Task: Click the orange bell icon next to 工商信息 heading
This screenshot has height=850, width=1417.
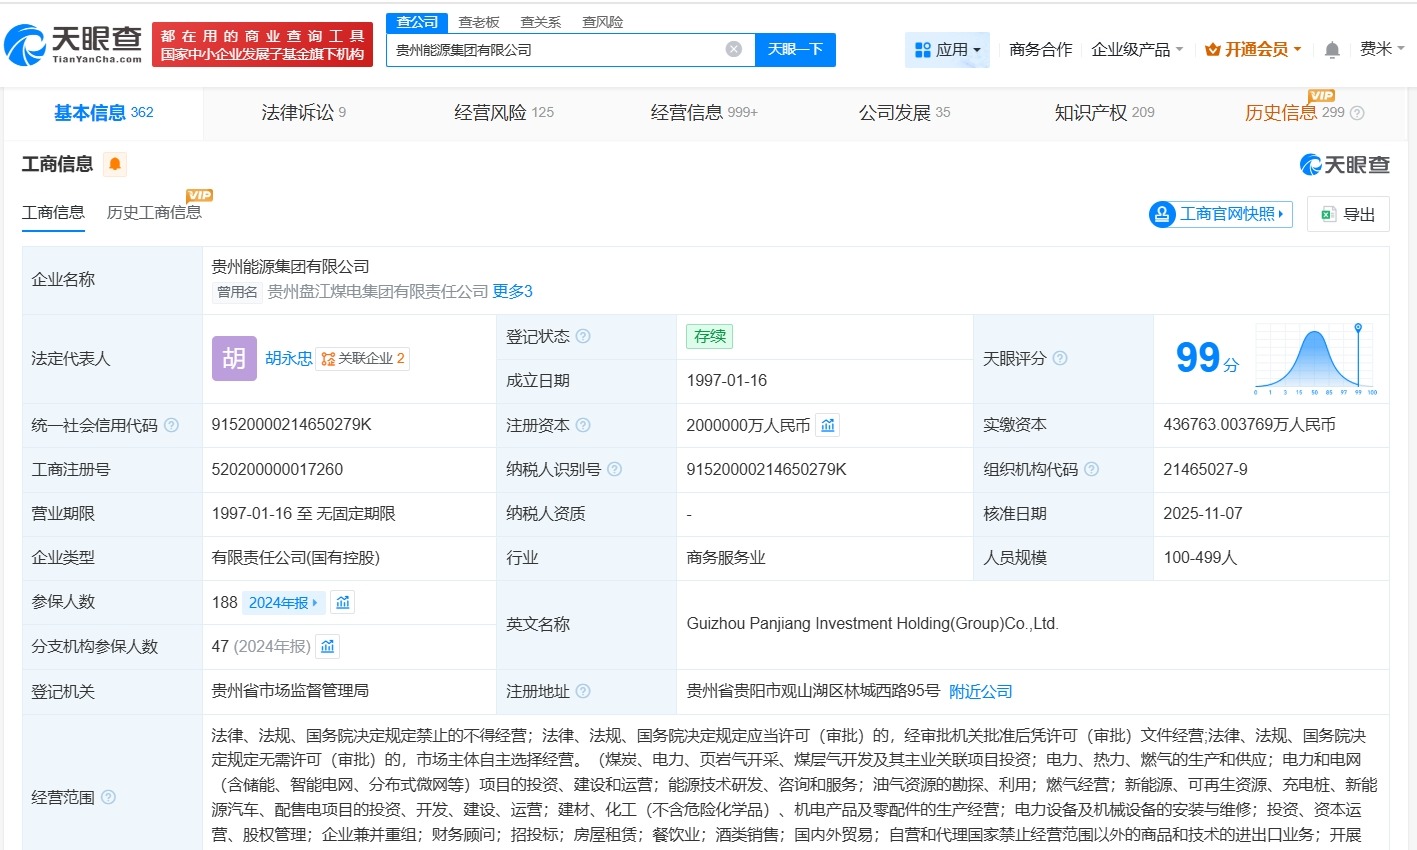Action: click(114, 164)
